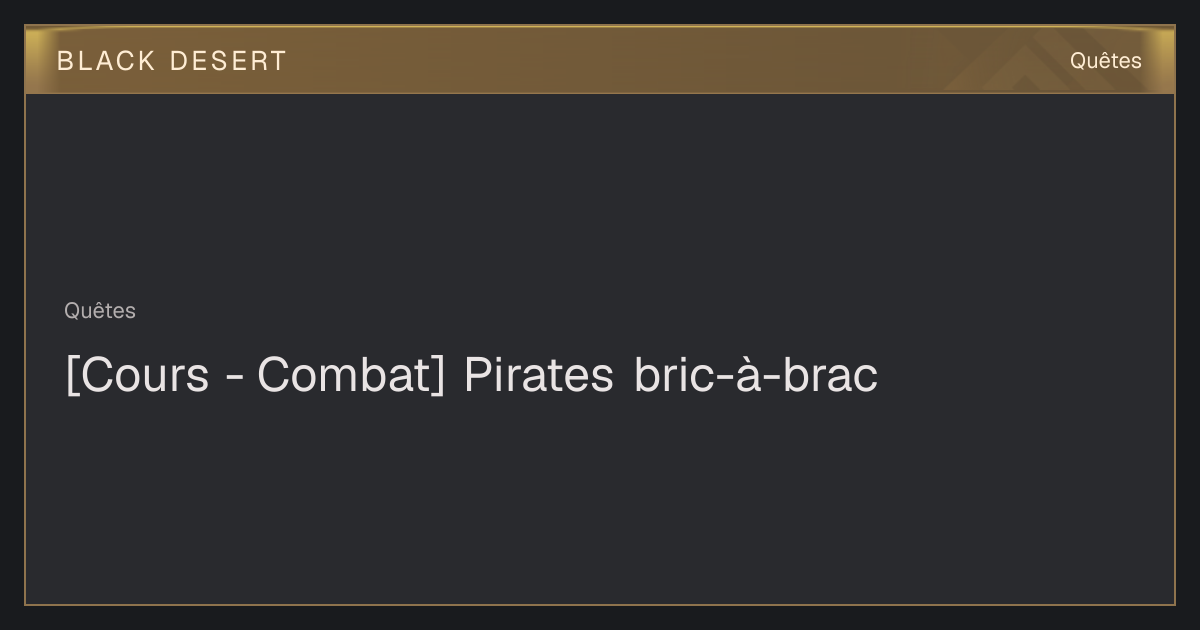This screenshot has height=630, width=1200.
Task: Click the word bric-à-brac in the heading
Action: [756, 376]
